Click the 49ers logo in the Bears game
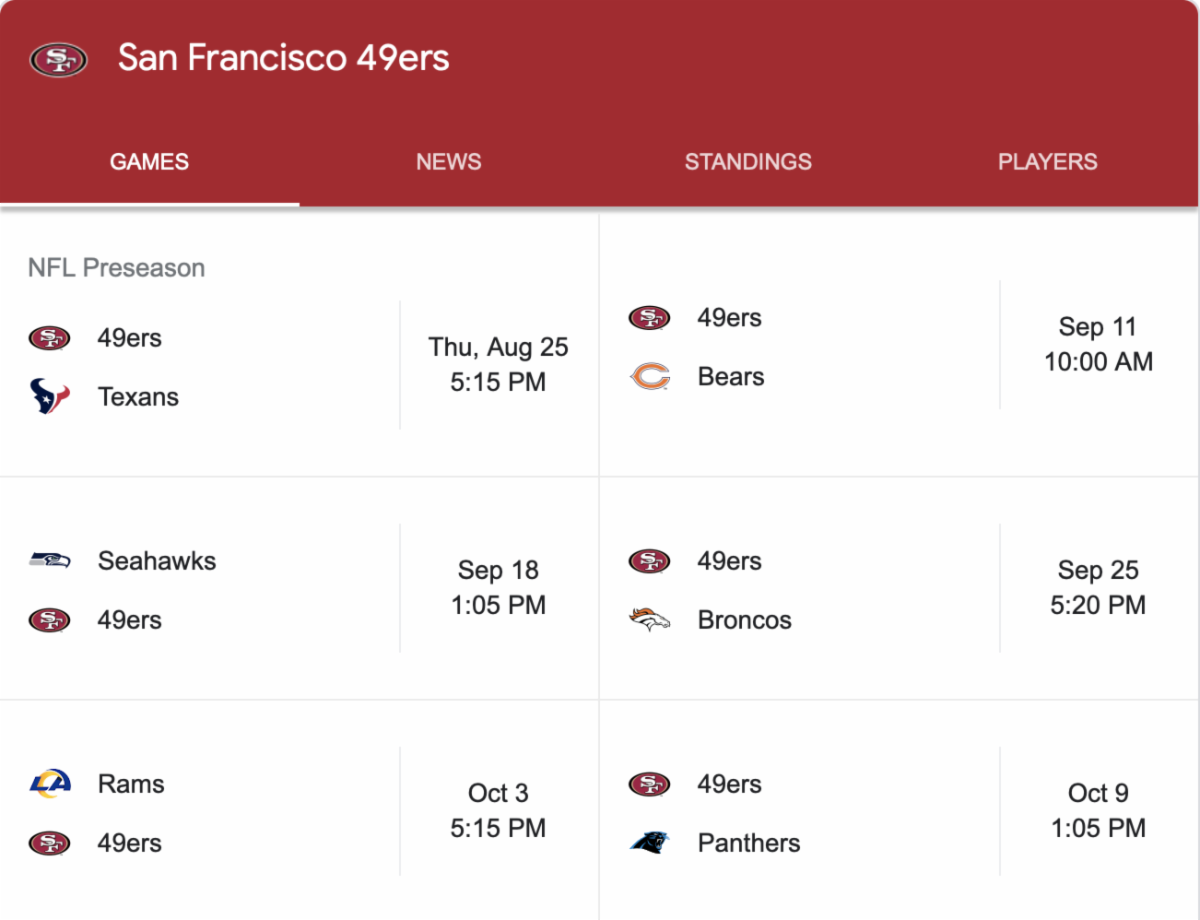Screen dimensions: 1200x920 [x=650, y=318]
